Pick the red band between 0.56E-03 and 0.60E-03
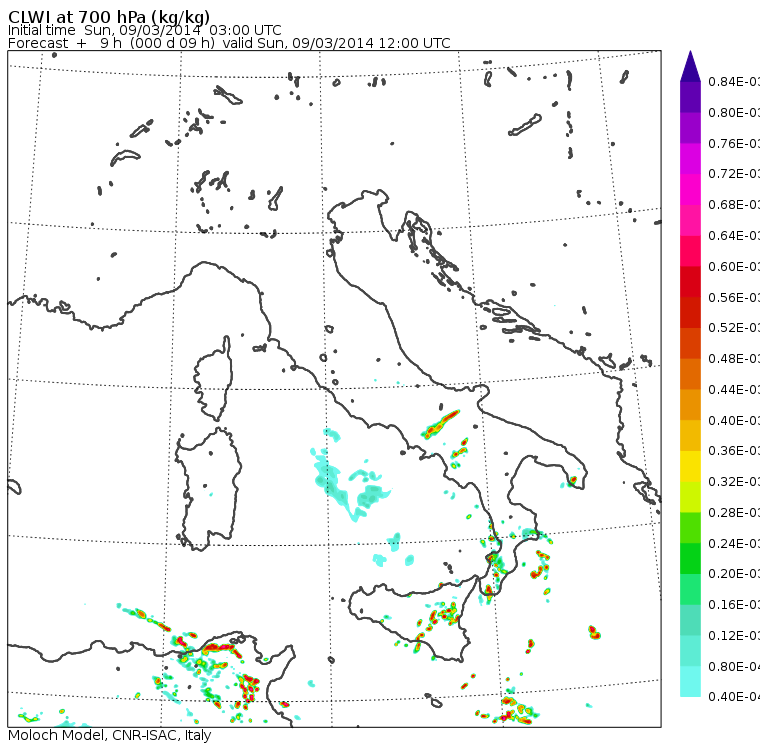 (690, 282)
